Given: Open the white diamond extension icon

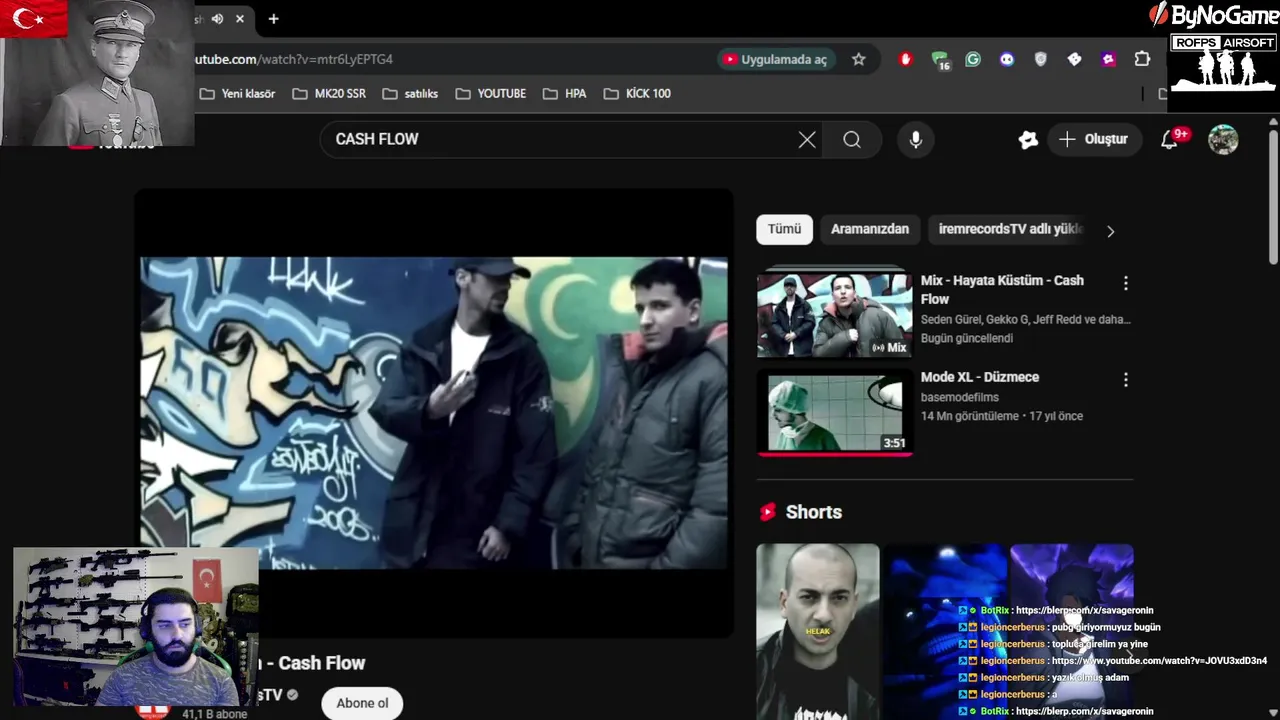Looking at the screenshot, I should pos(1074,59).
